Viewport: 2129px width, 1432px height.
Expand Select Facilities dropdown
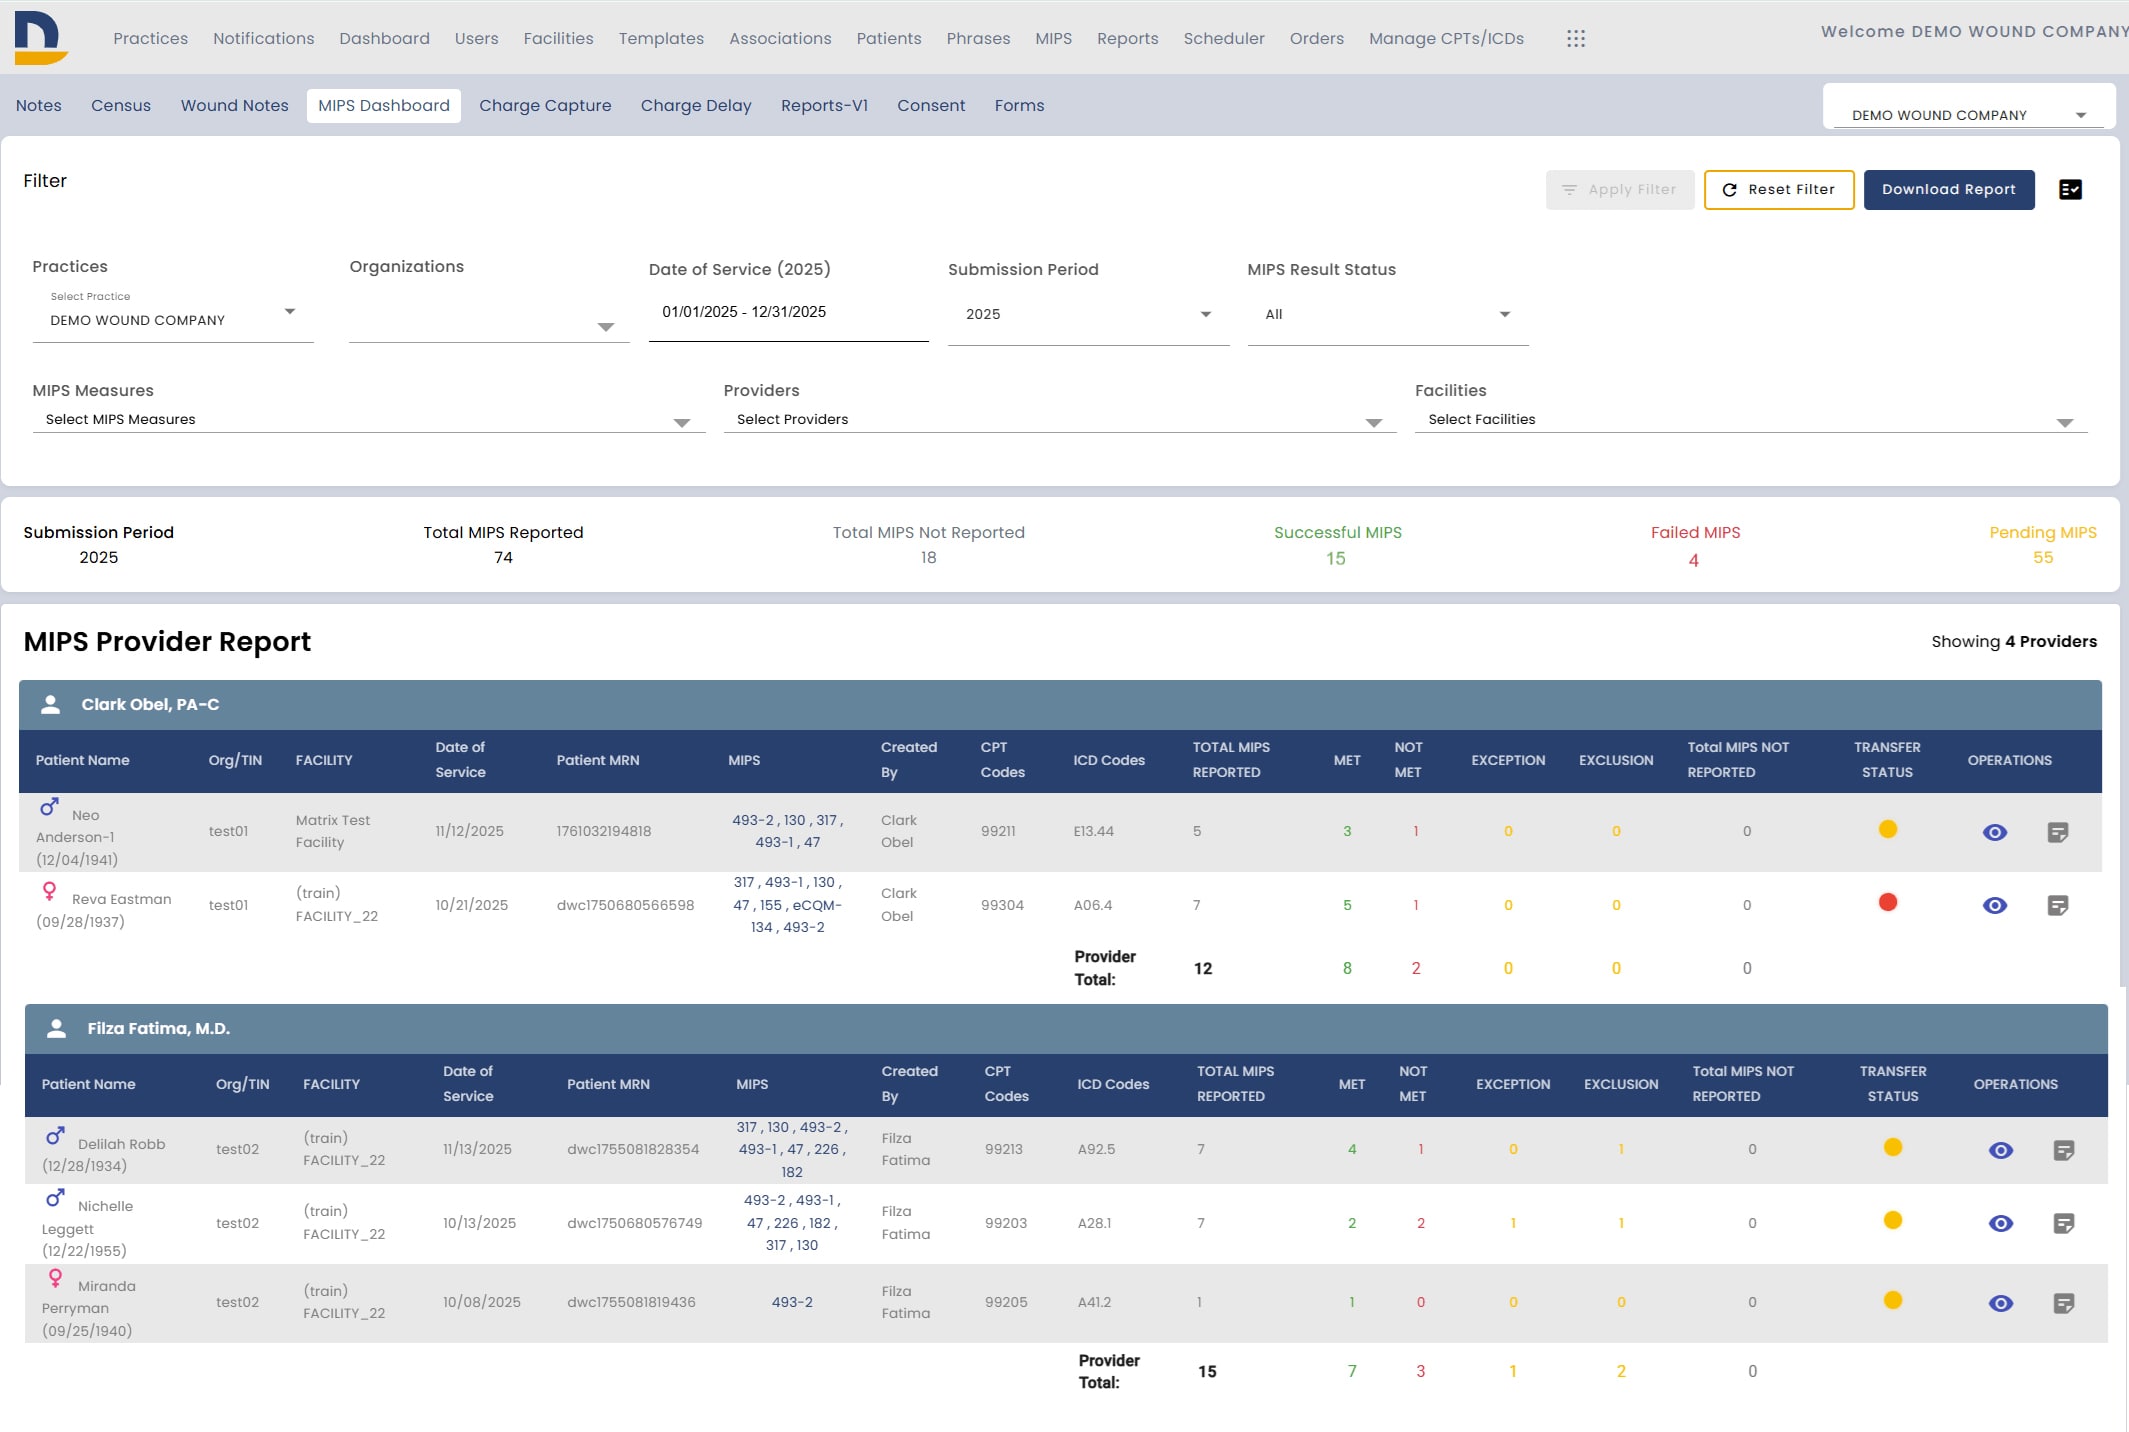coord(1751,420)
